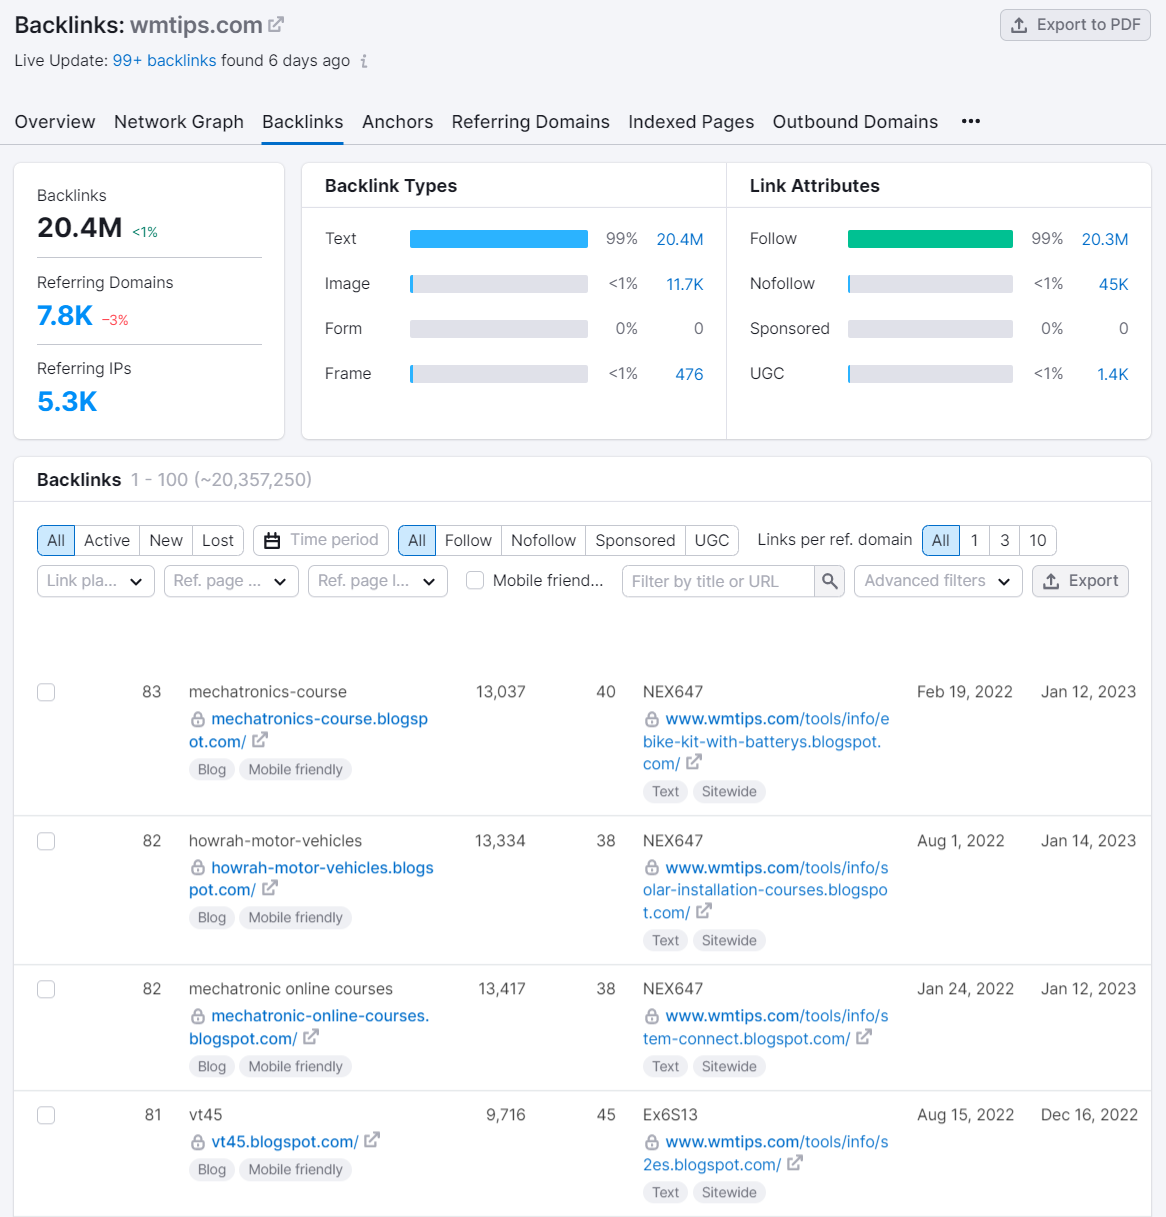
Task: Tick the checkbox beside howrah-motor-vehicles
Action: coord(46,841)
